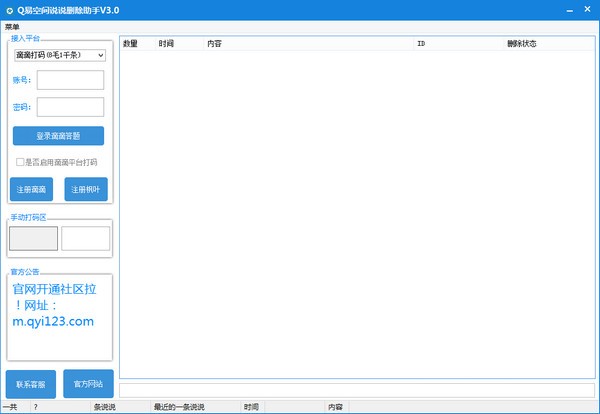Click the 密码 password input field
The image size is (600, 414).
pos(70,107)
